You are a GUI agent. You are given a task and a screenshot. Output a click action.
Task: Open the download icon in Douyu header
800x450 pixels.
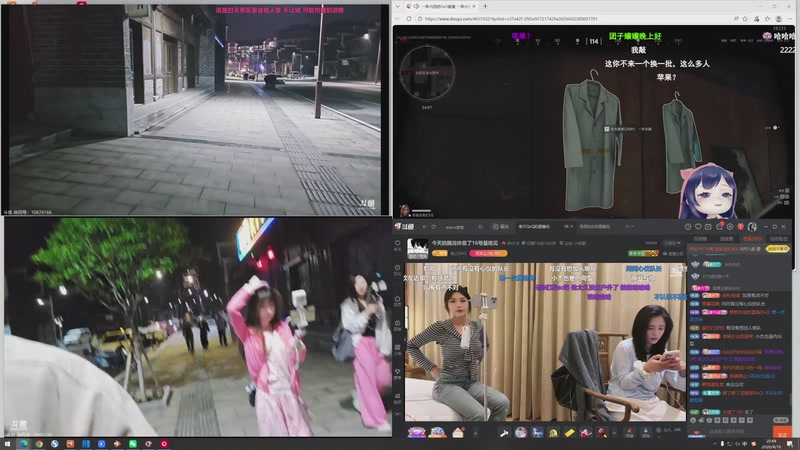[688, 227]
